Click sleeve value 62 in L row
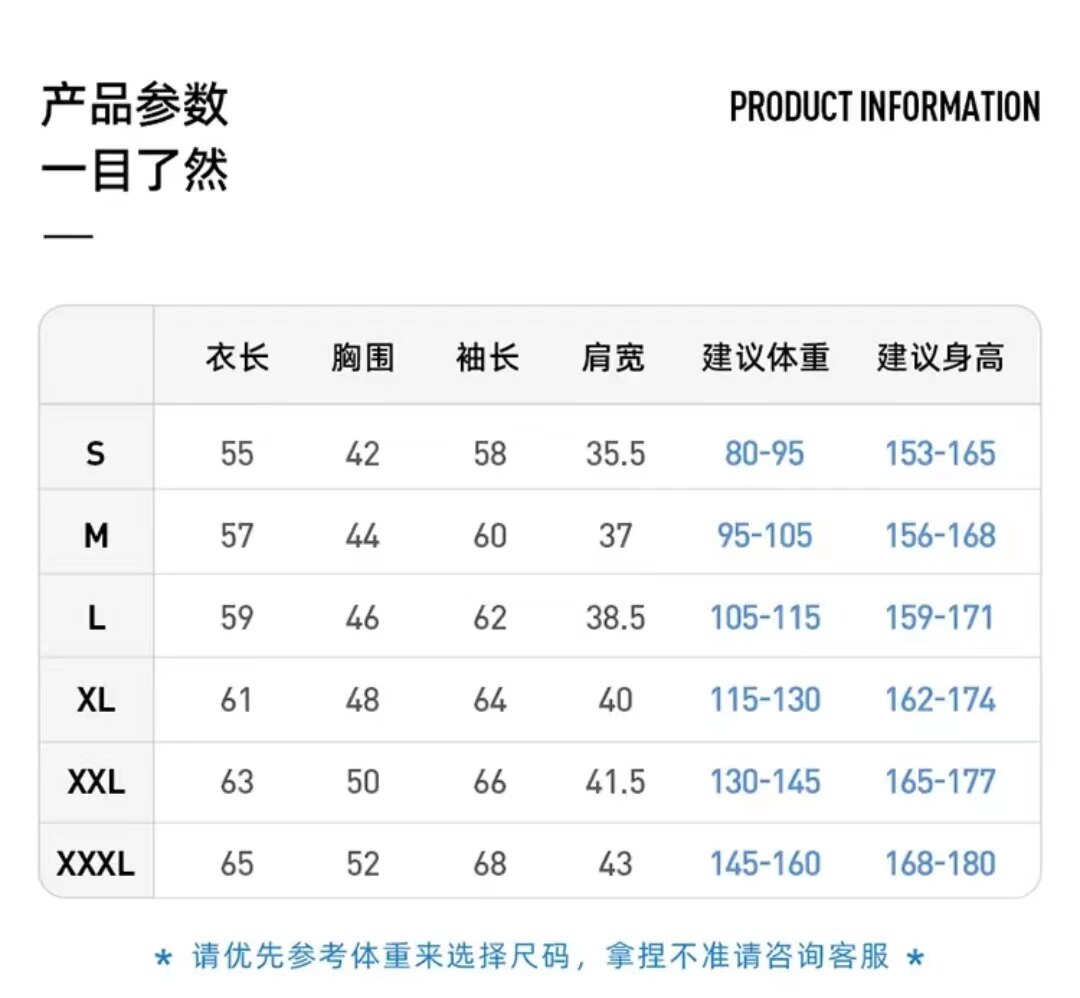 [490, 618]
